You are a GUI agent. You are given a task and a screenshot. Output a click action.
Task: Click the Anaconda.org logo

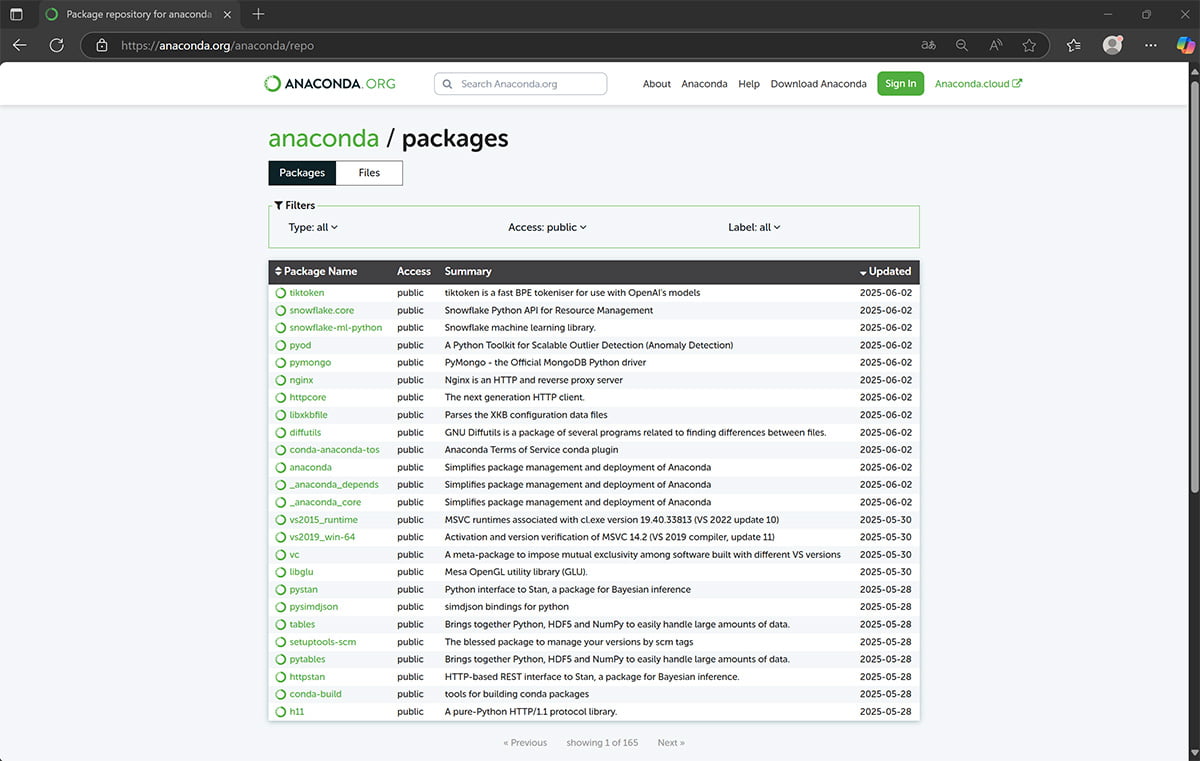pyautogui.click(x=329, y=84)
